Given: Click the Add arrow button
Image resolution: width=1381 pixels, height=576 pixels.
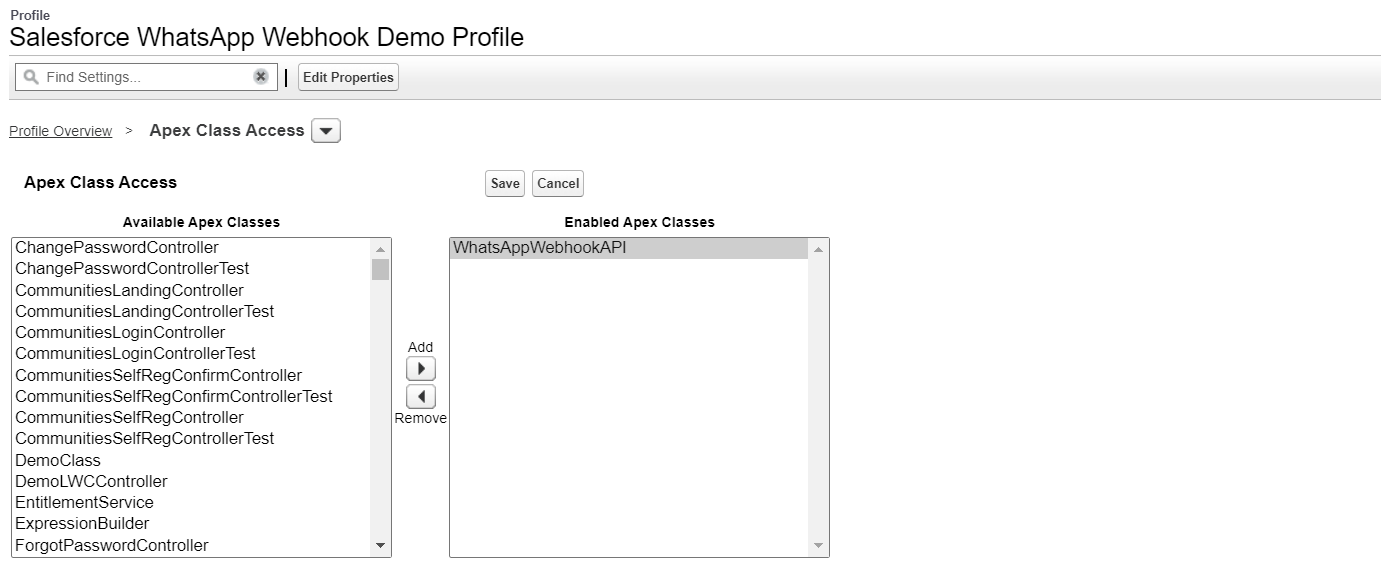Looking at the screenshot, I should point(421,369).
